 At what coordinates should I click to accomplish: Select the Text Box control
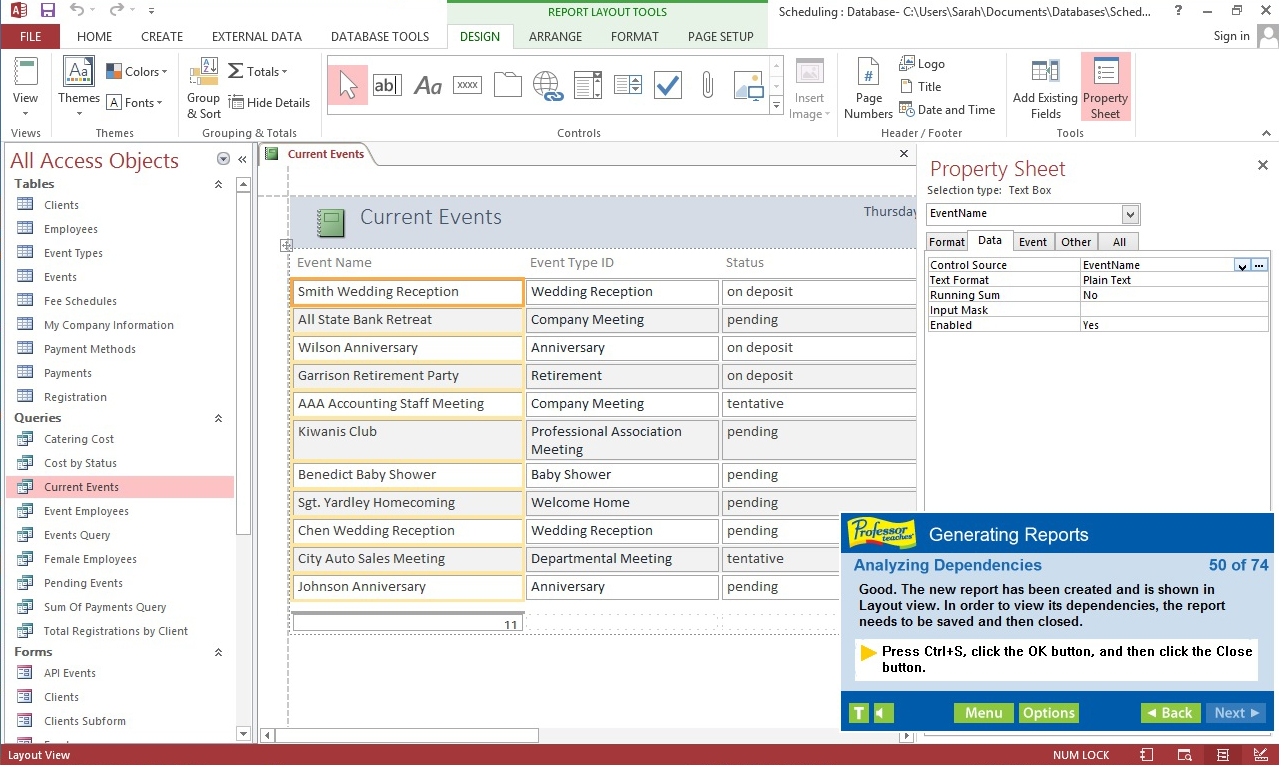point(387,85)
